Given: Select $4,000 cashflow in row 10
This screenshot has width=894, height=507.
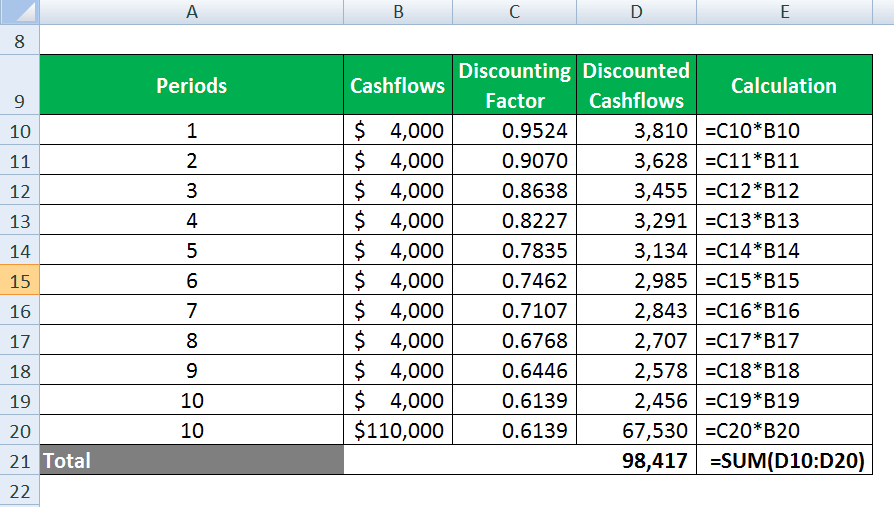Looking at the screenshot, I should [398, 130].
